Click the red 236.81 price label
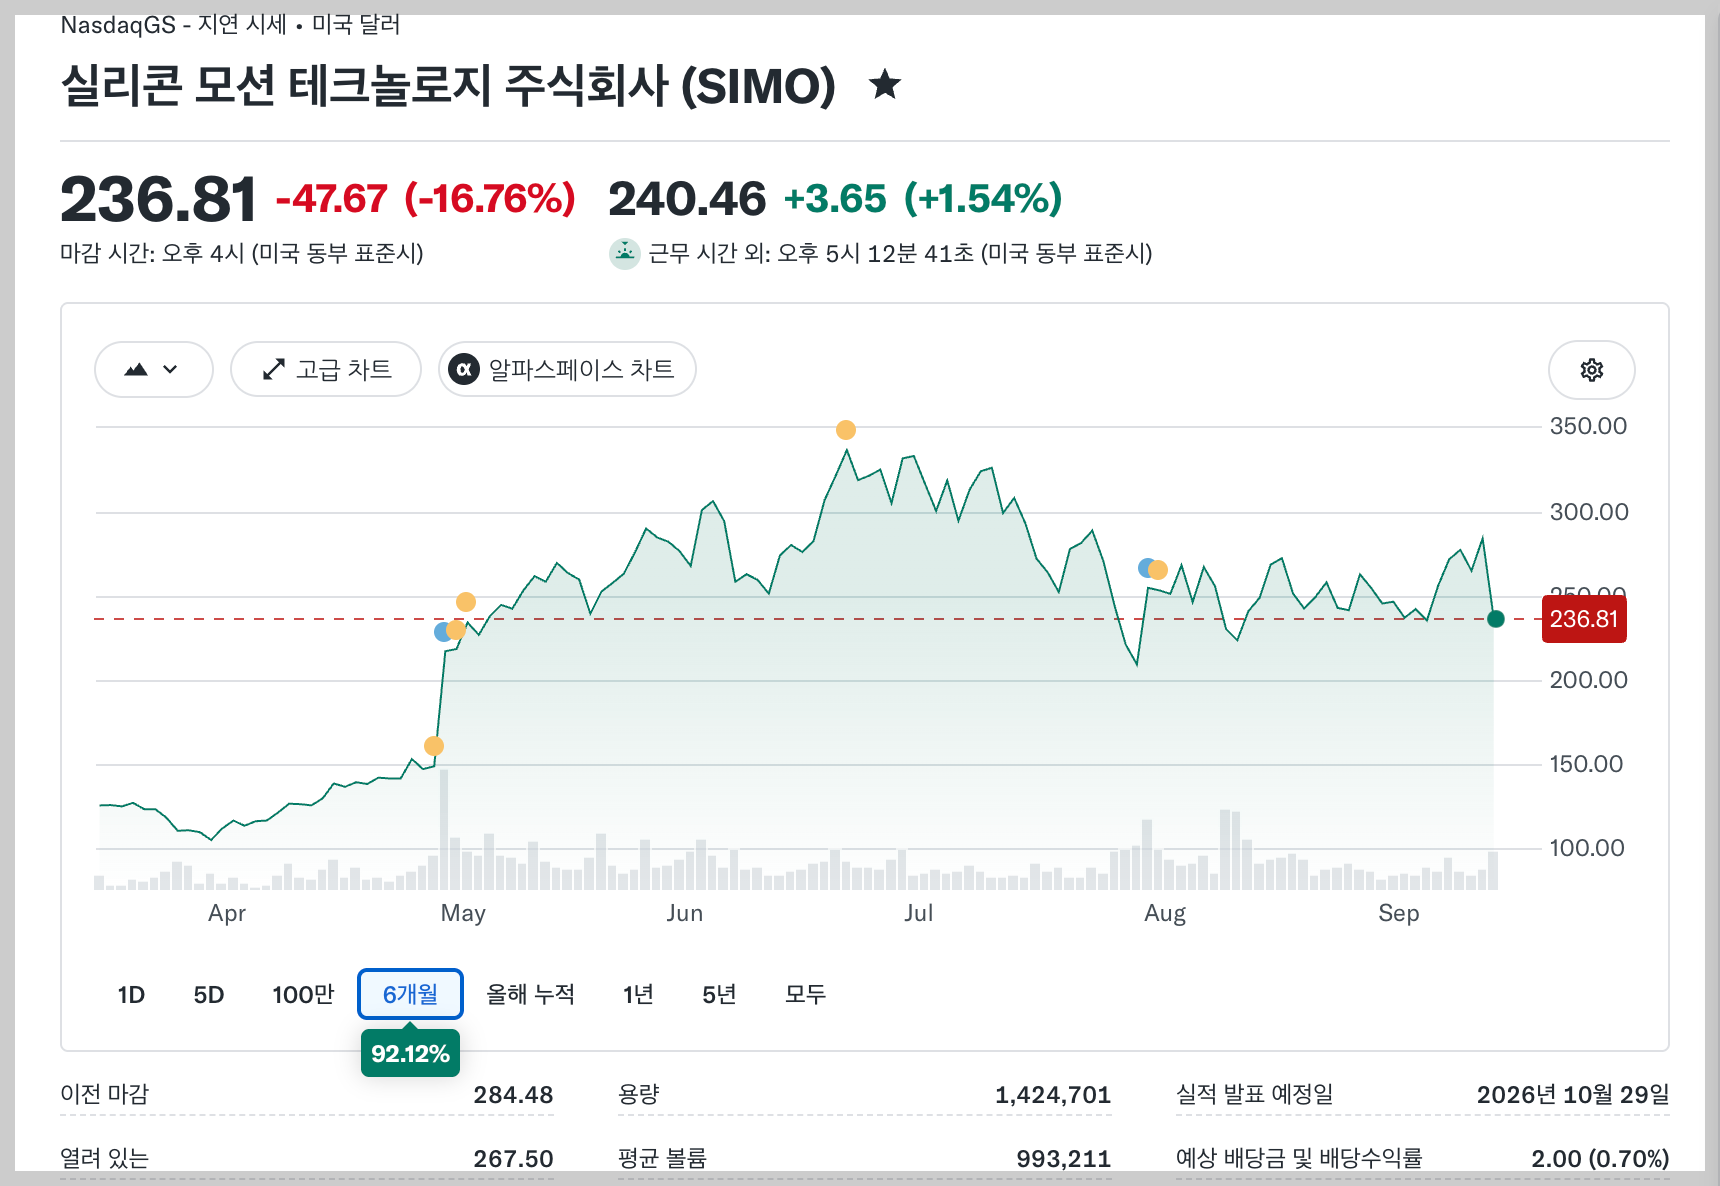 (x=1584, y=619)
